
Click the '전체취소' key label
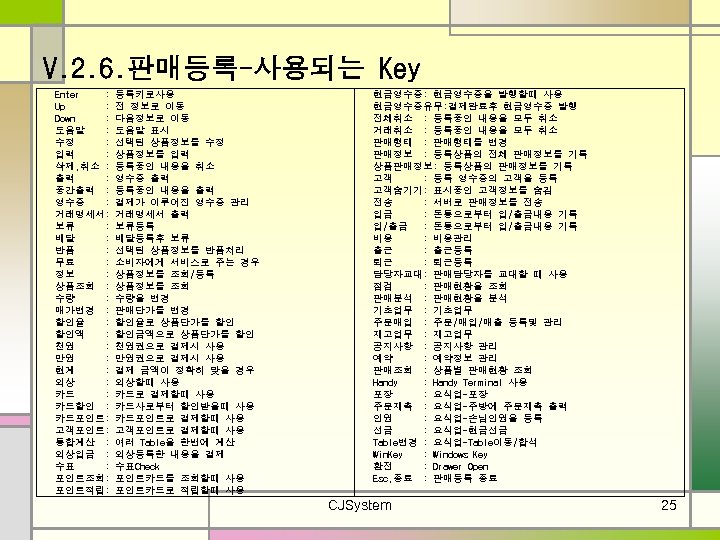click(x=393, y=118)
